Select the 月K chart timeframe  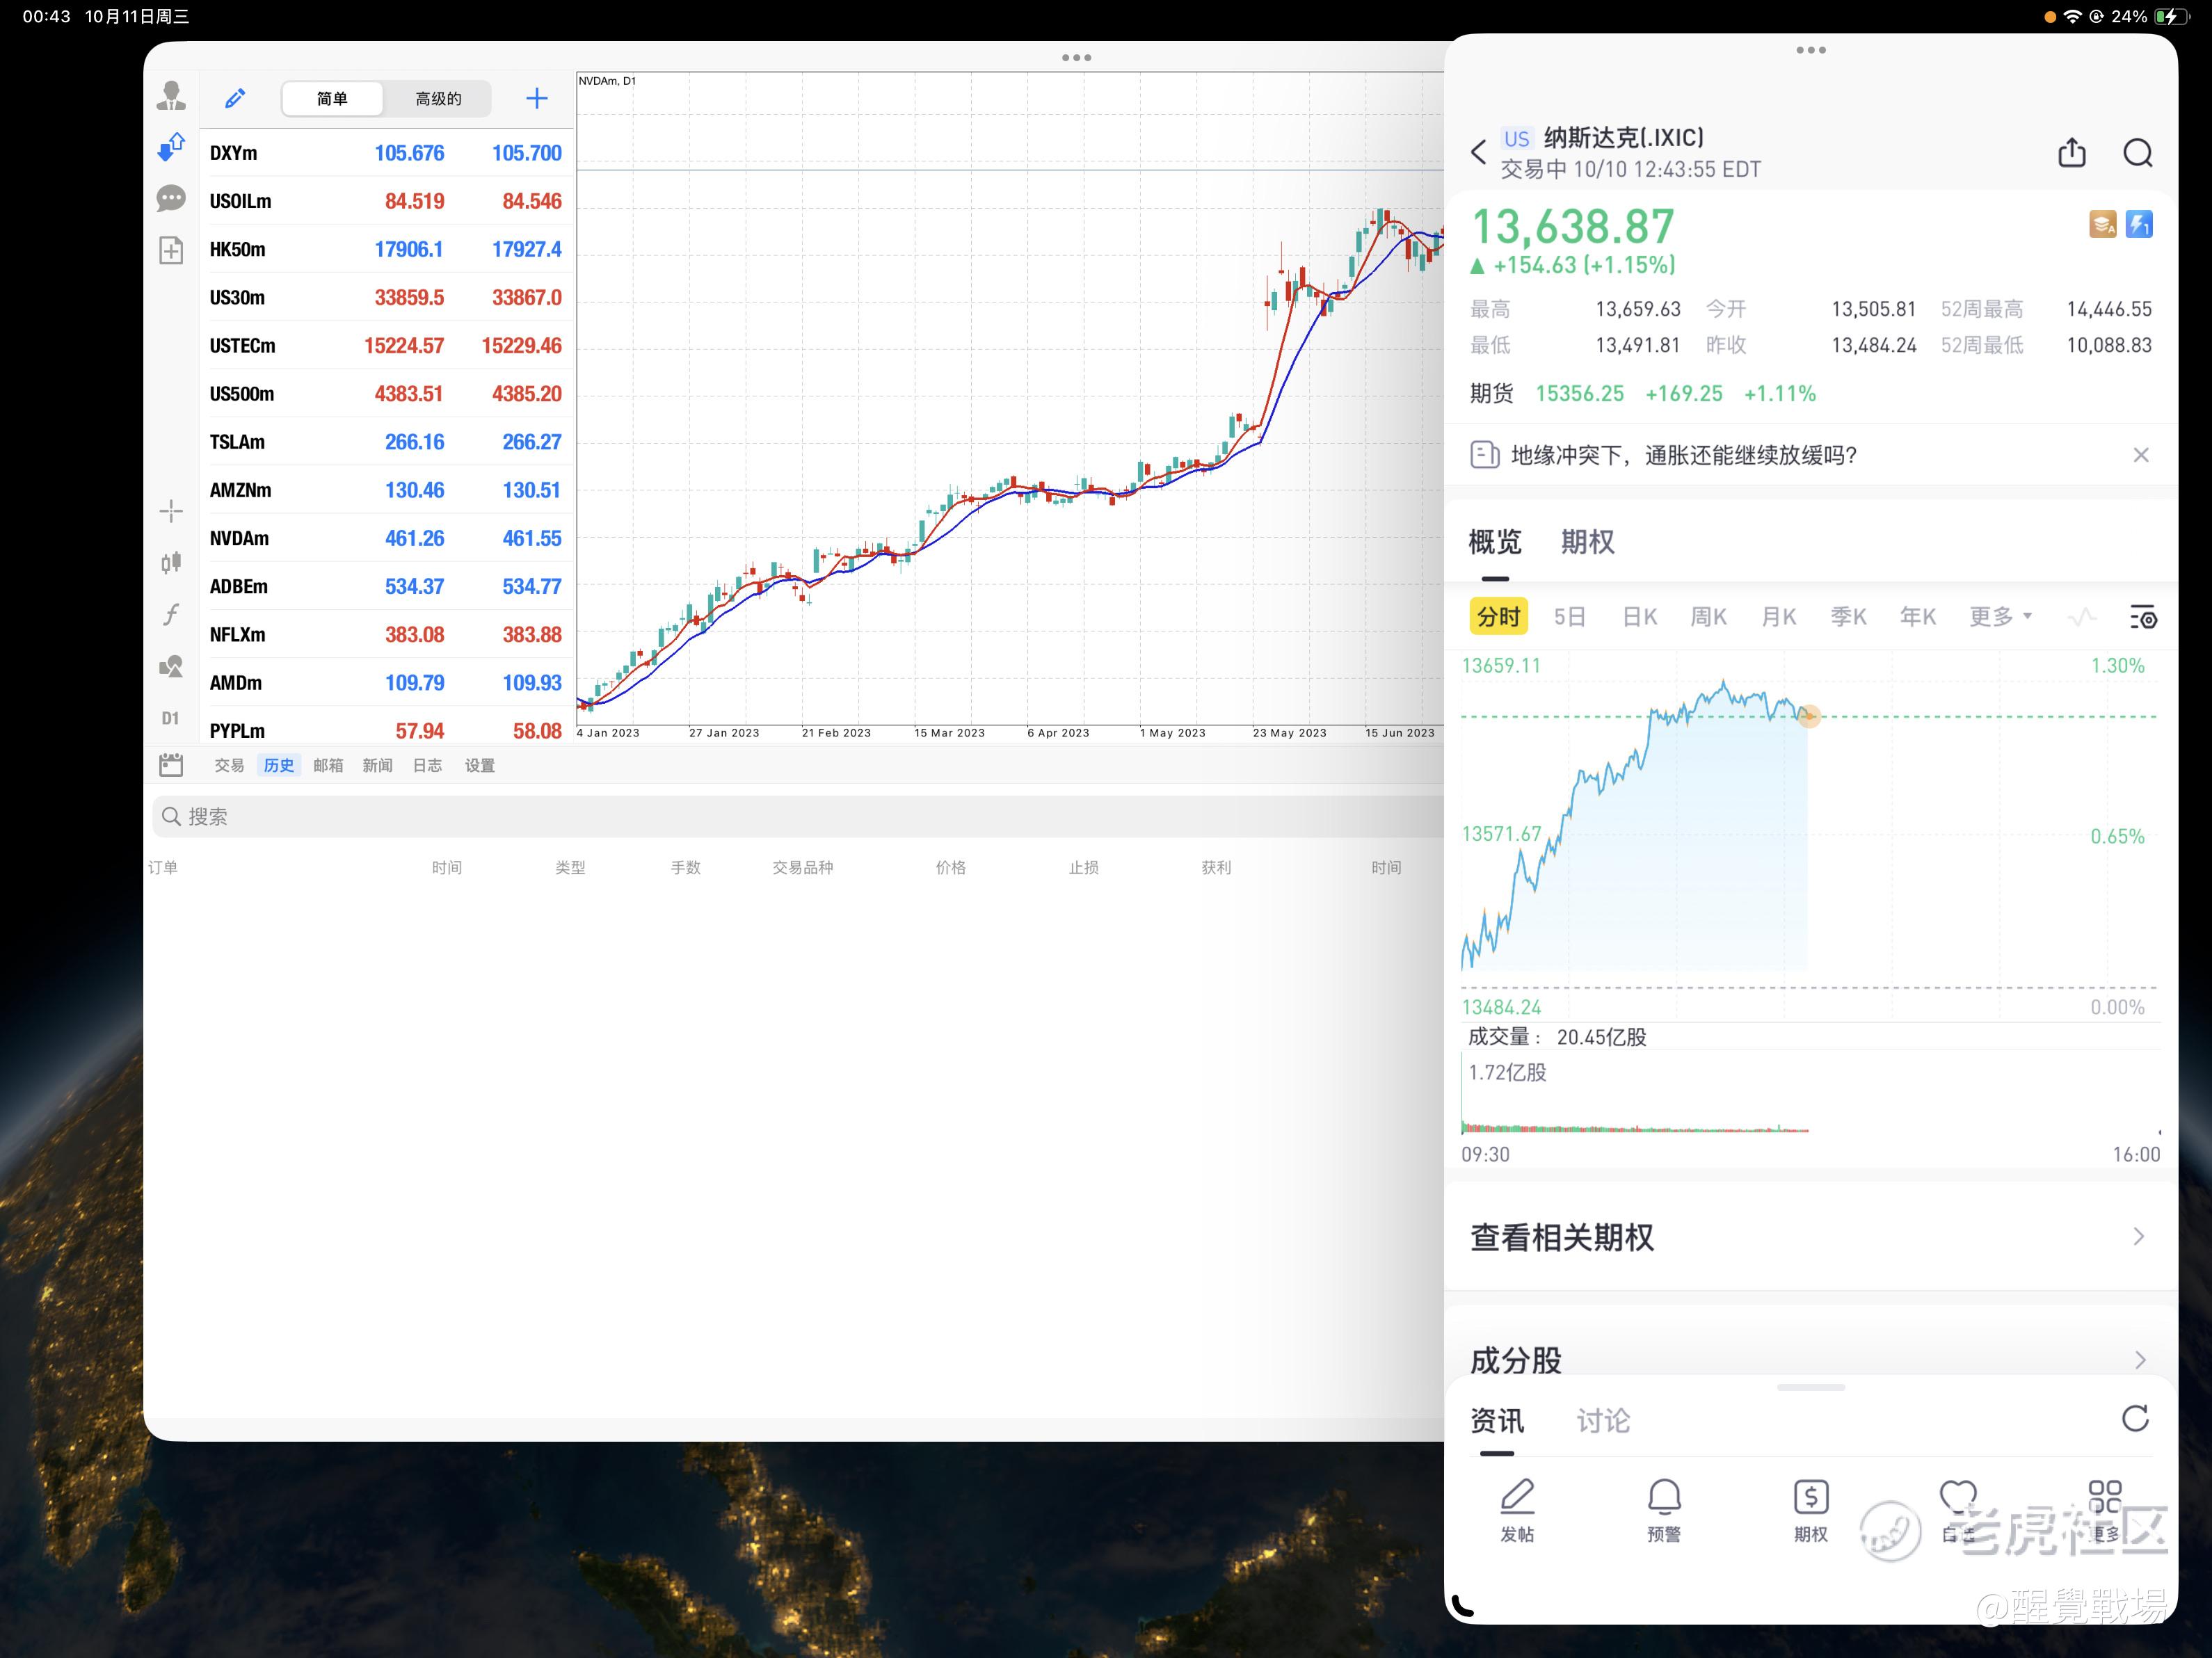pyautogui.click(x=1778, y=617)
